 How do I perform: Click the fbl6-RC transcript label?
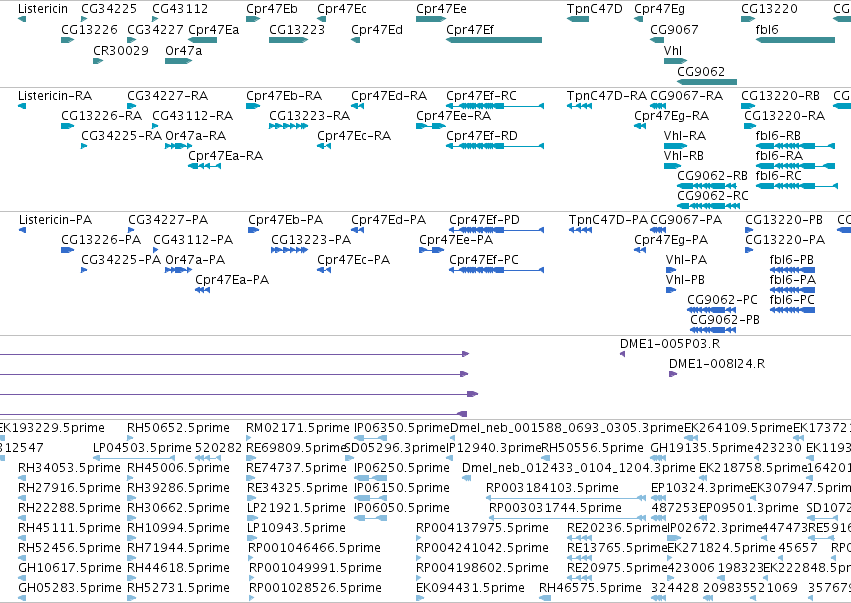pyautogui.click(x=778, y=175)
